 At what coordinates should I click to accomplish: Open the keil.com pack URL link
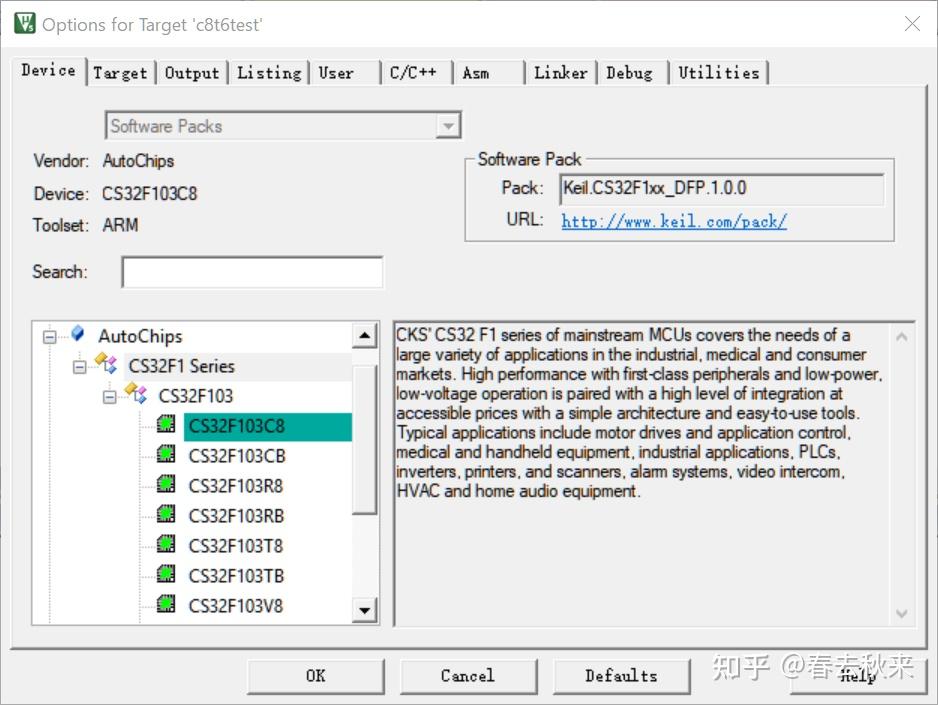click(x=674, y=221)
